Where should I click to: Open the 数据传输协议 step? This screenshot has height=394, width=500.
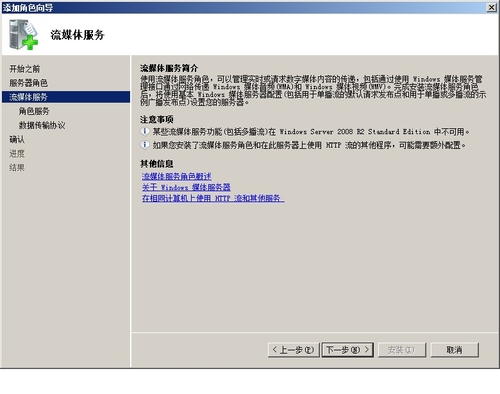click(42, 125)
